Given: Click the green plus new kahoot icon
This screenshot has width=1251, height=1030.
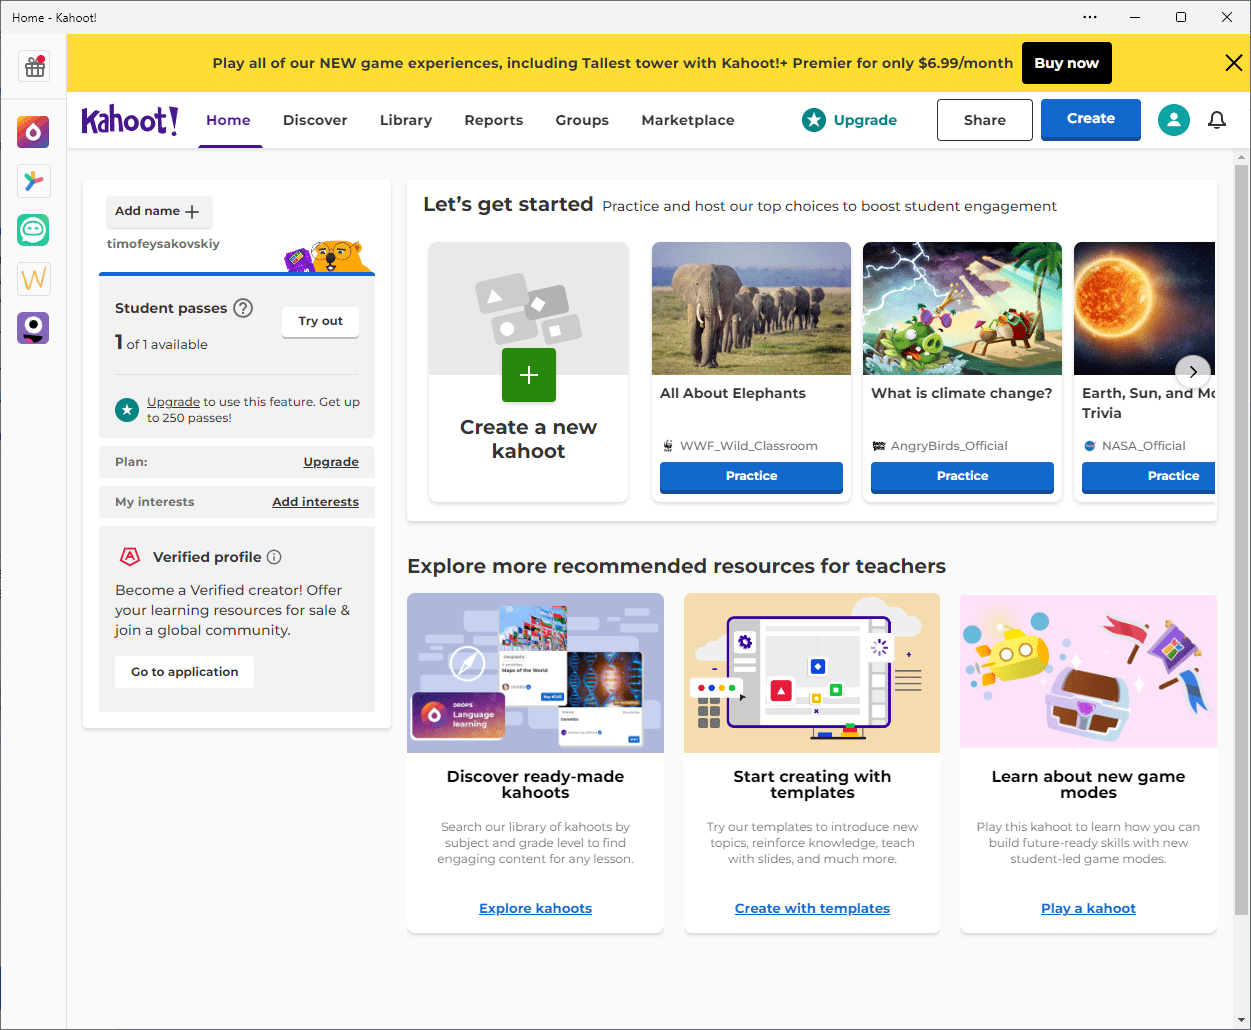Looking at the screenshot, I should click(x=529, y=375).
